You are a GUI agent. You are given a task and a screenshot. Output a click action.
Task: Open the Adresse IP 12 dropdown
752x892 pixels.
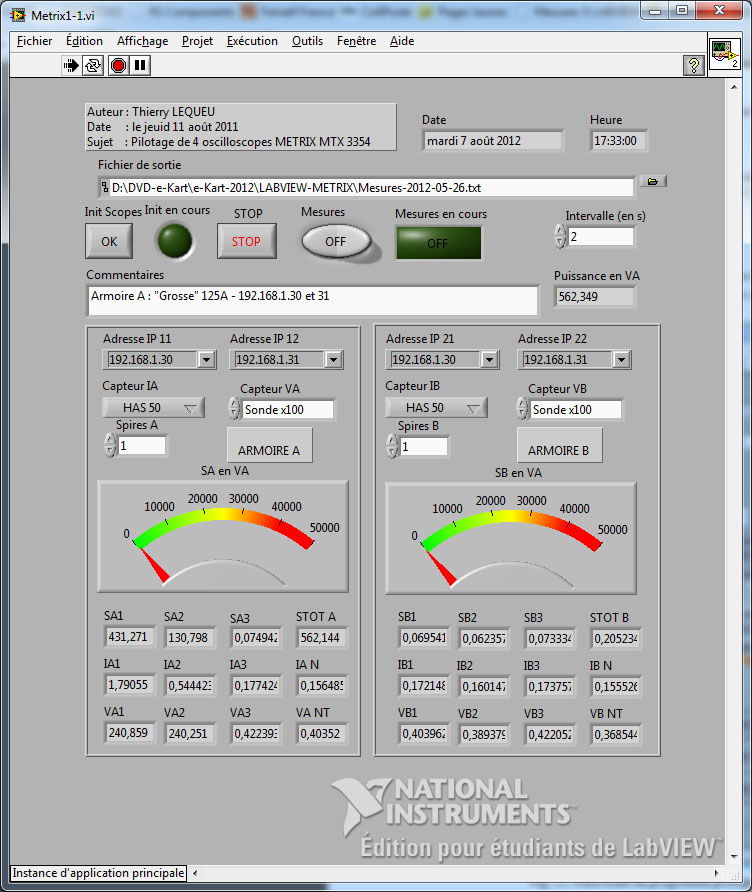(333, 360)
